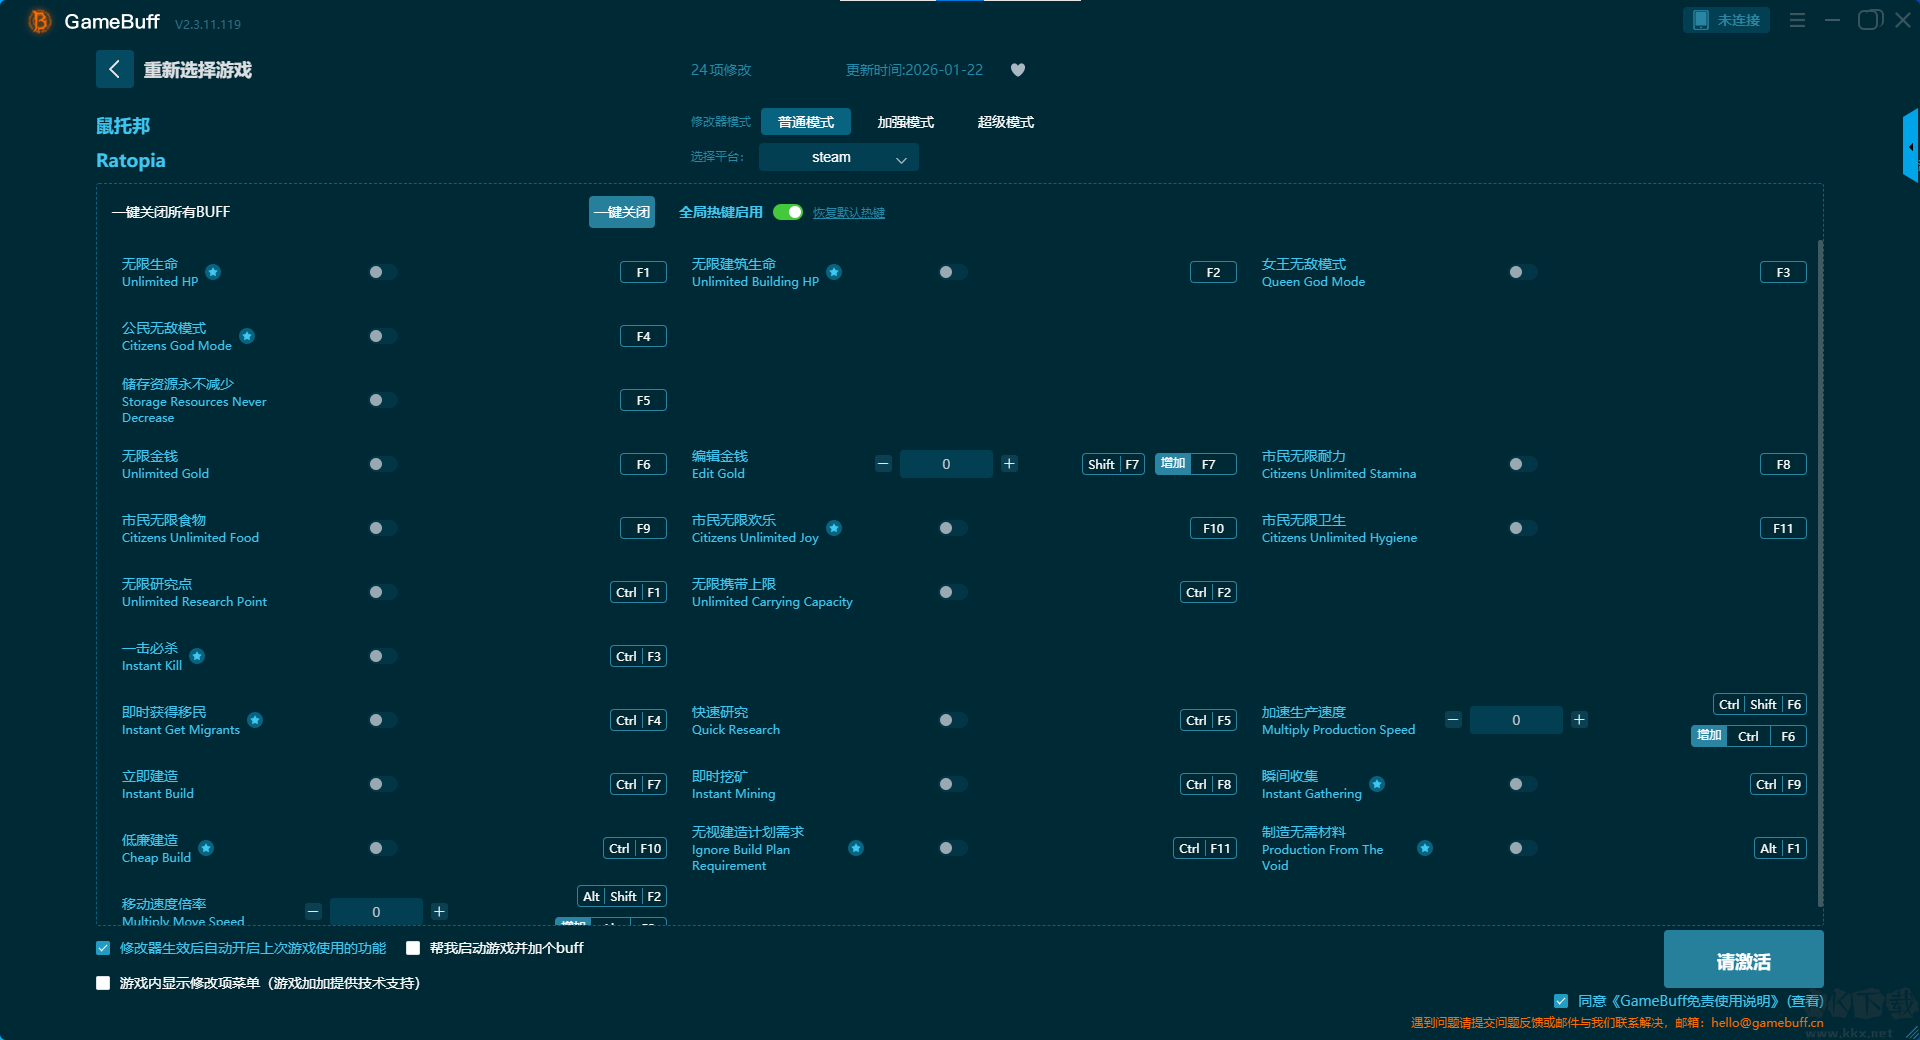Click the star icon next to Instant Kill
This screenshot has height=1040, width=1920.
(x=197, y=656)
